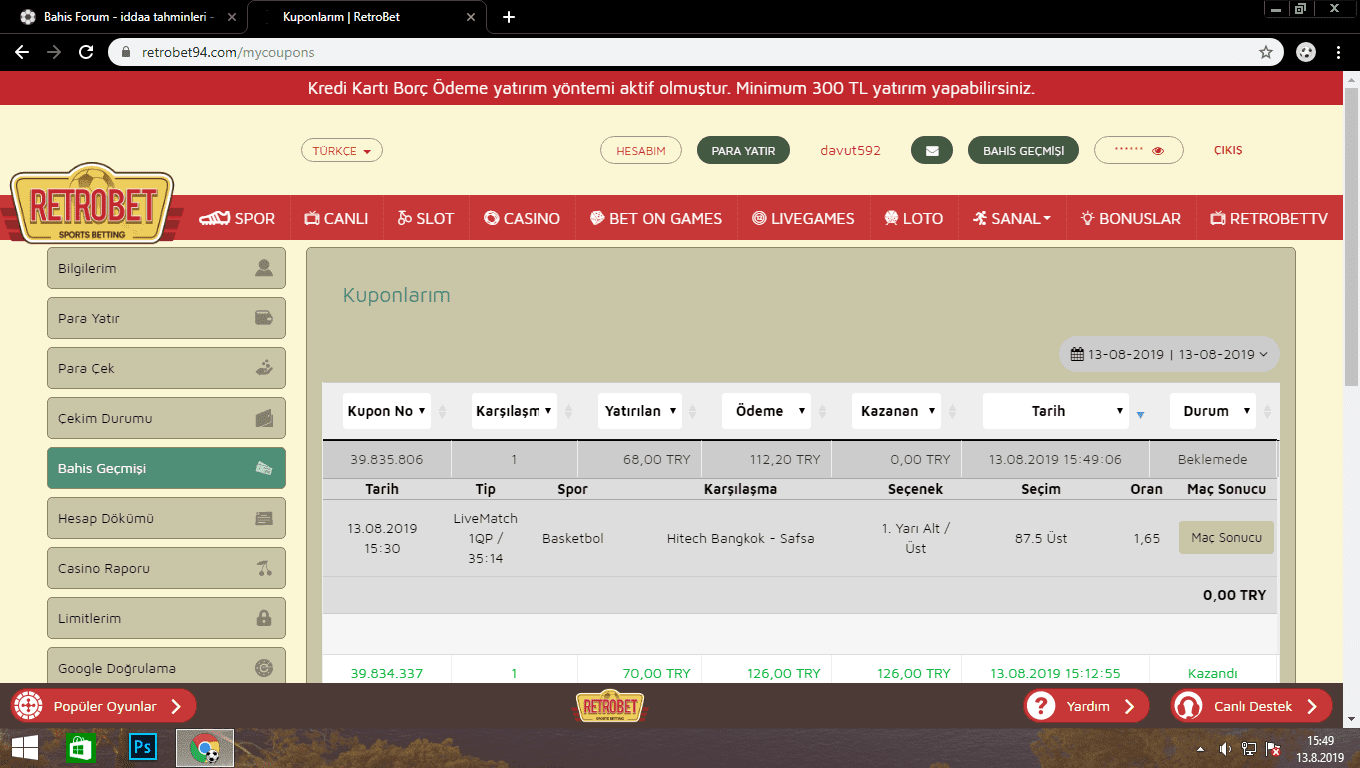Open the CASINO section

coord(522,218)
